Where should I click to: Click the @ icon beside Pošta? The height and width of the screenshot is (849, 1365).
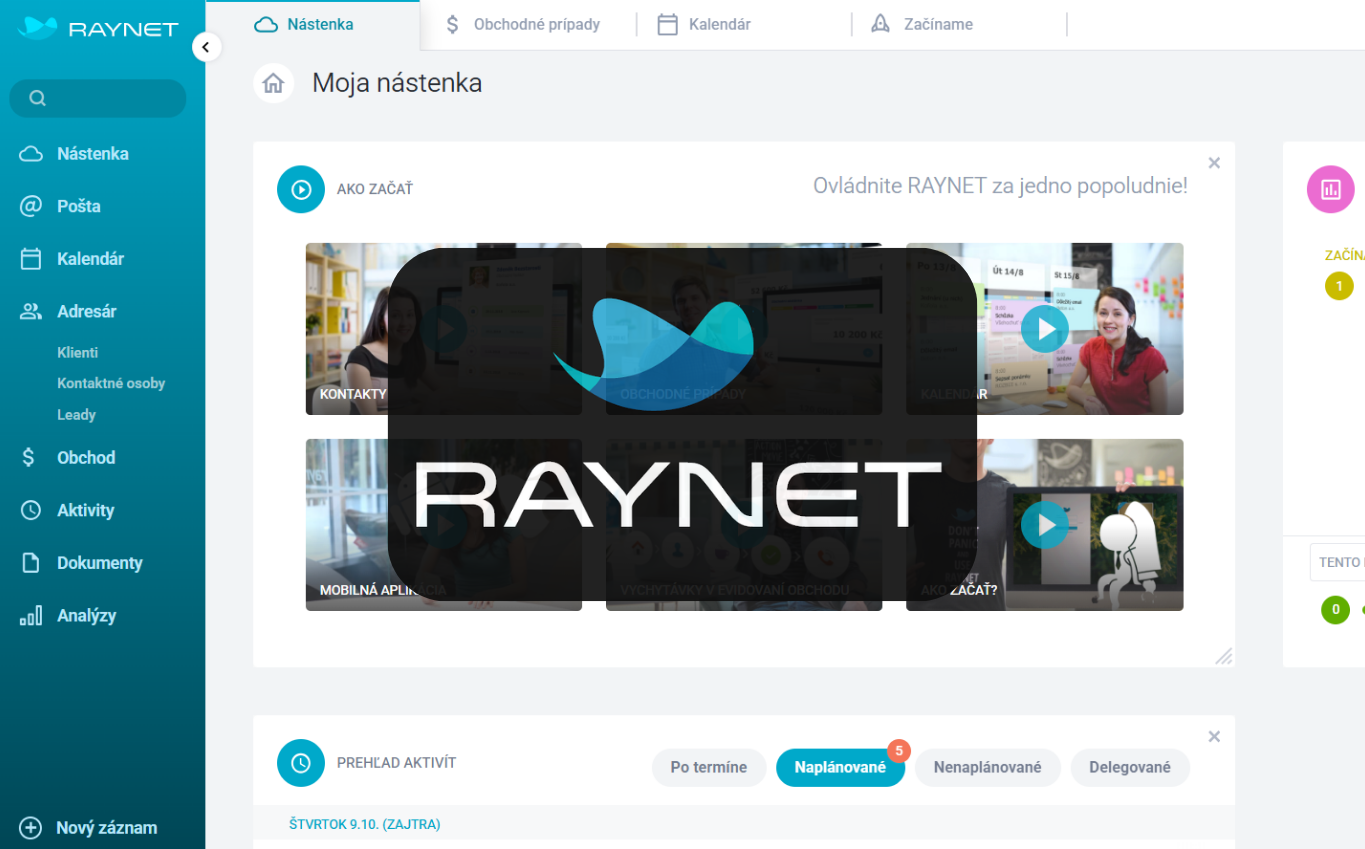[x=31, y=206]
